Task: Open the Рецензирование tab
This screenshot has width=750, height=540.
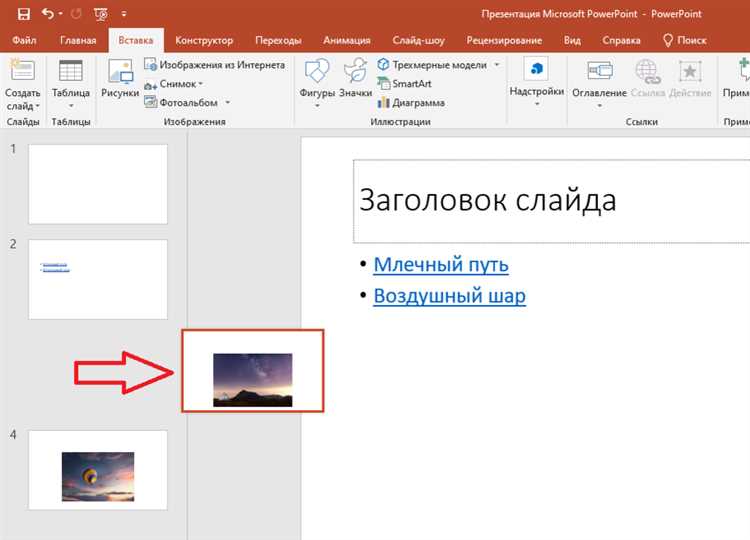Action: [x=504, y=40]
